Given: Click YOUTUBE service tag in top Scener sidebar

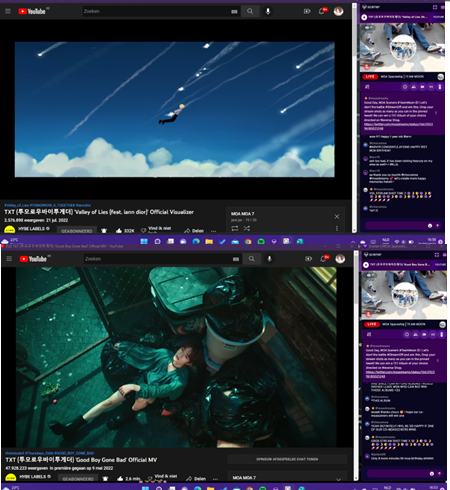Looking at the screenshot, I should (x=438, y=17).
